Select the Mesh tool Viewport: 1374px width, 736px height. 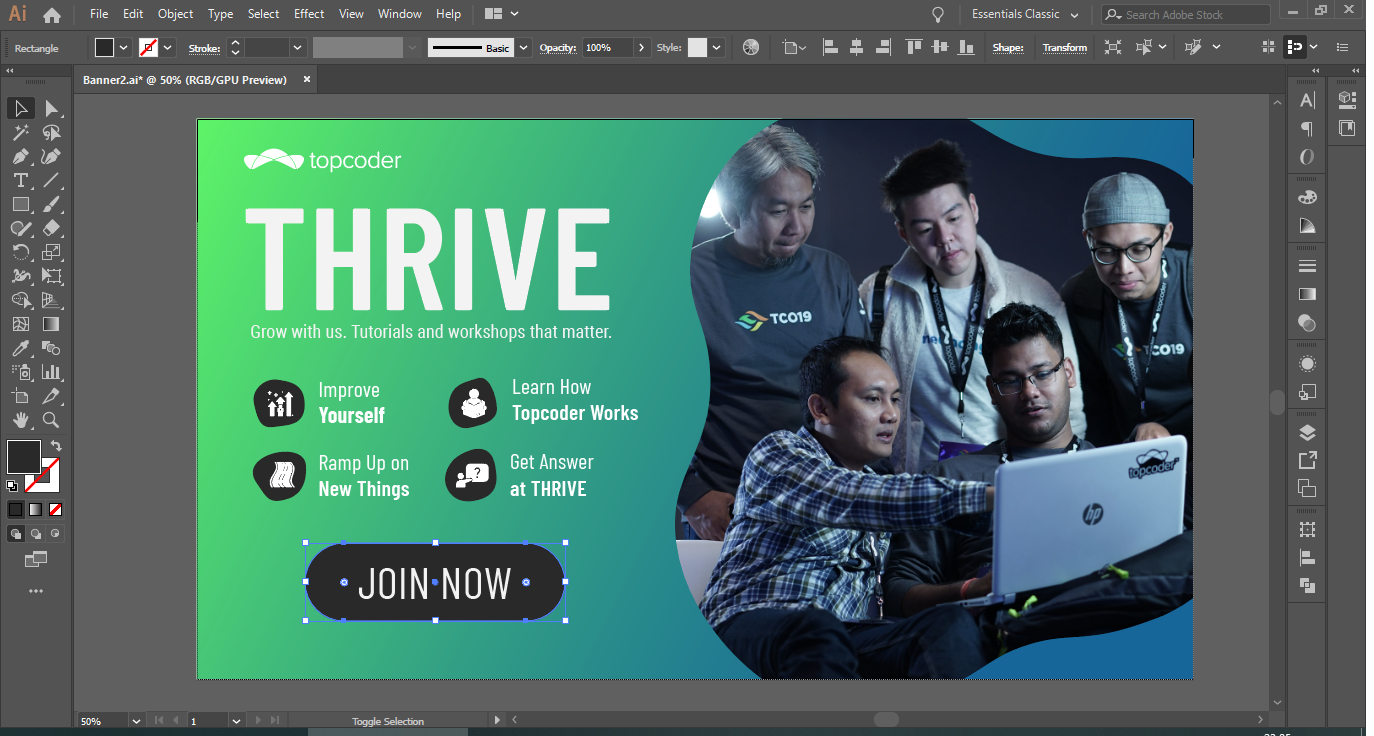click(21, 324)
